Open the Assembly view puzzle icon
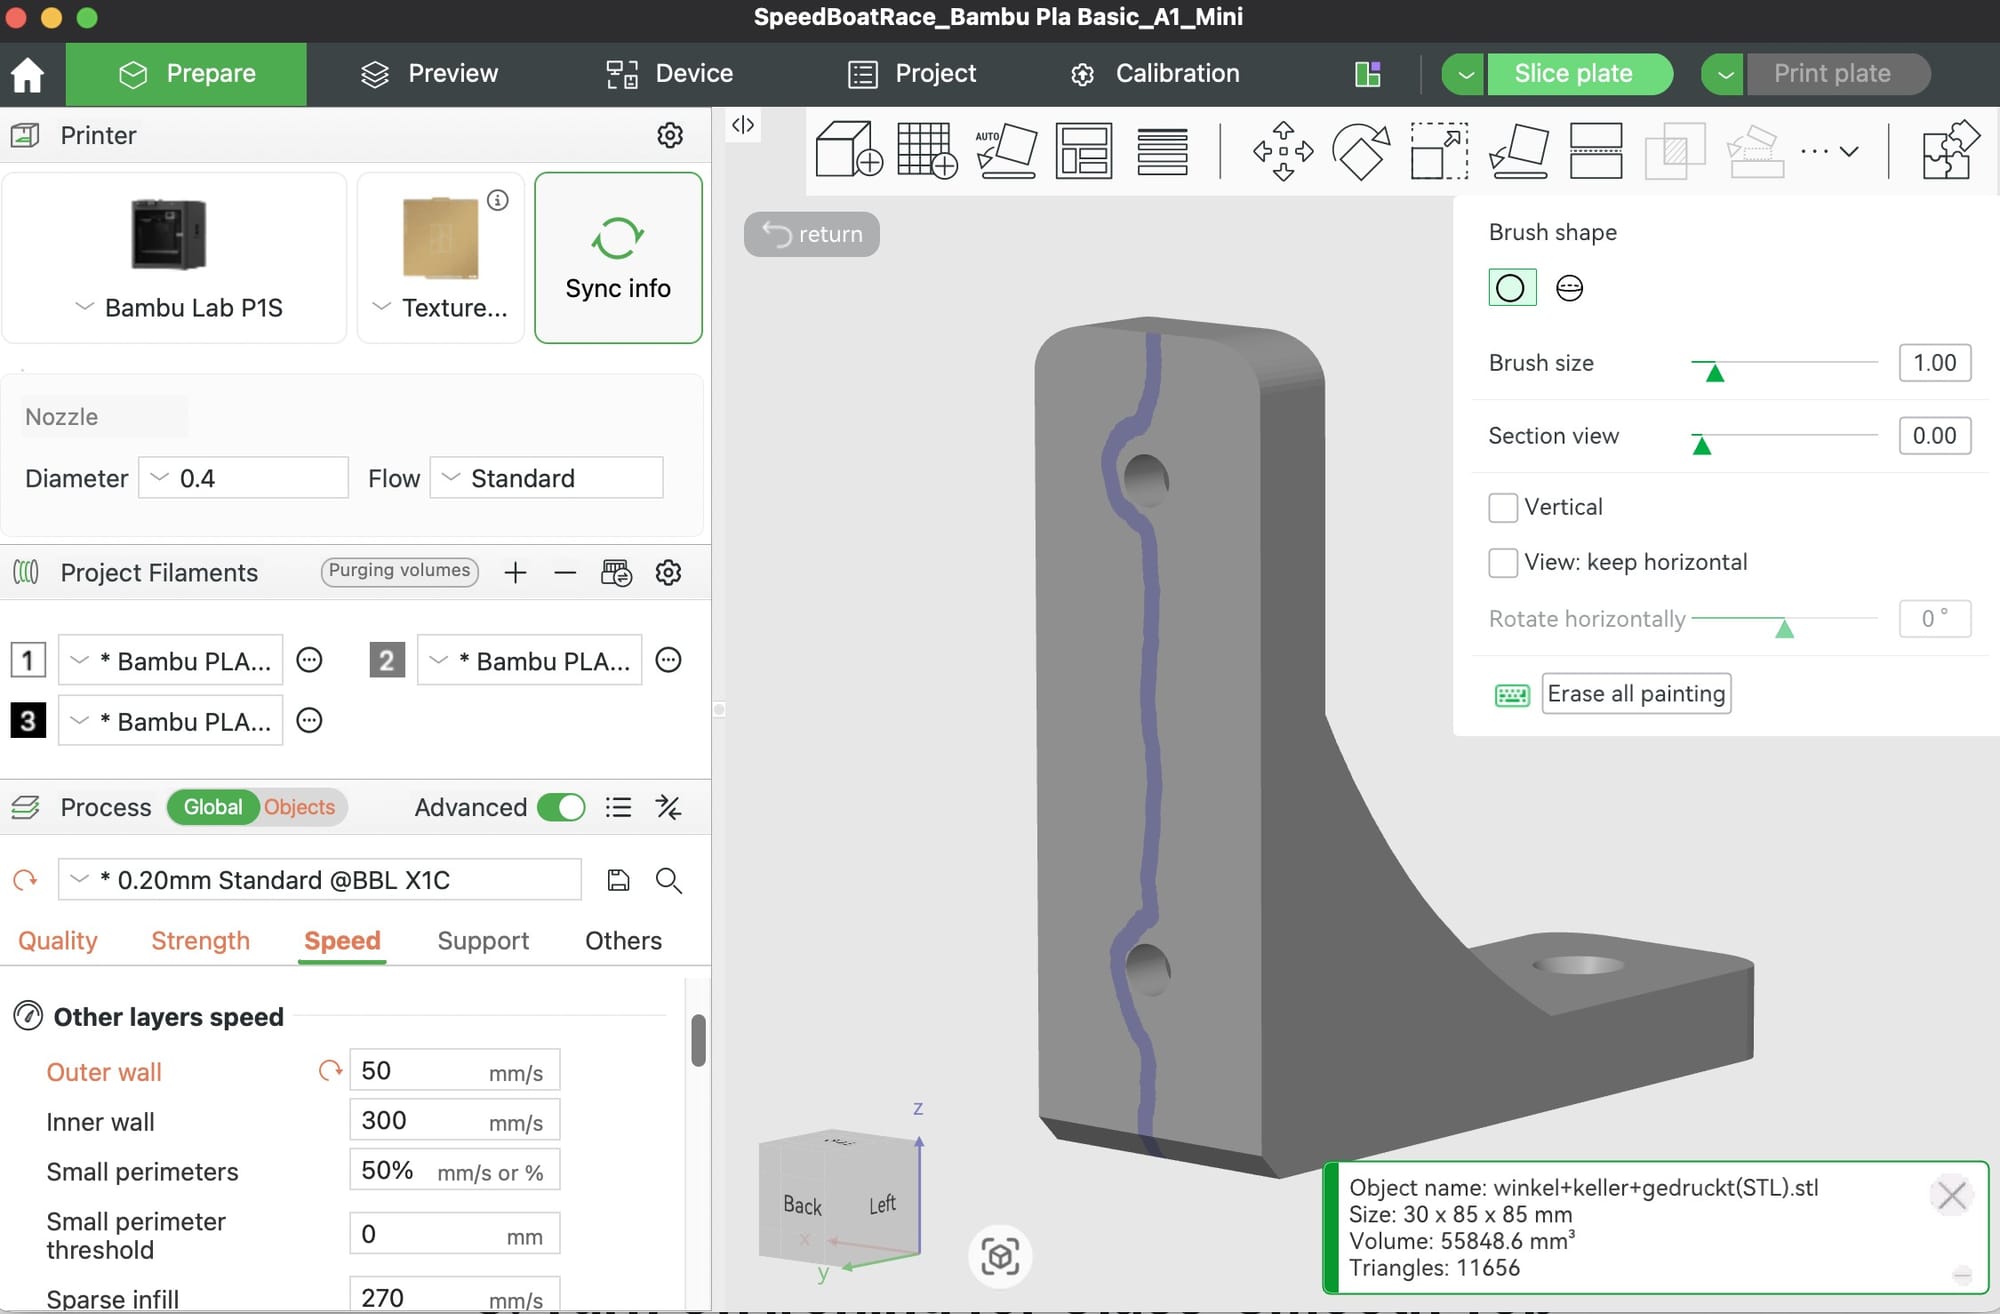Image resolution: width=2000 pixels, height=1314 pixels. [x=1949, y=150]
